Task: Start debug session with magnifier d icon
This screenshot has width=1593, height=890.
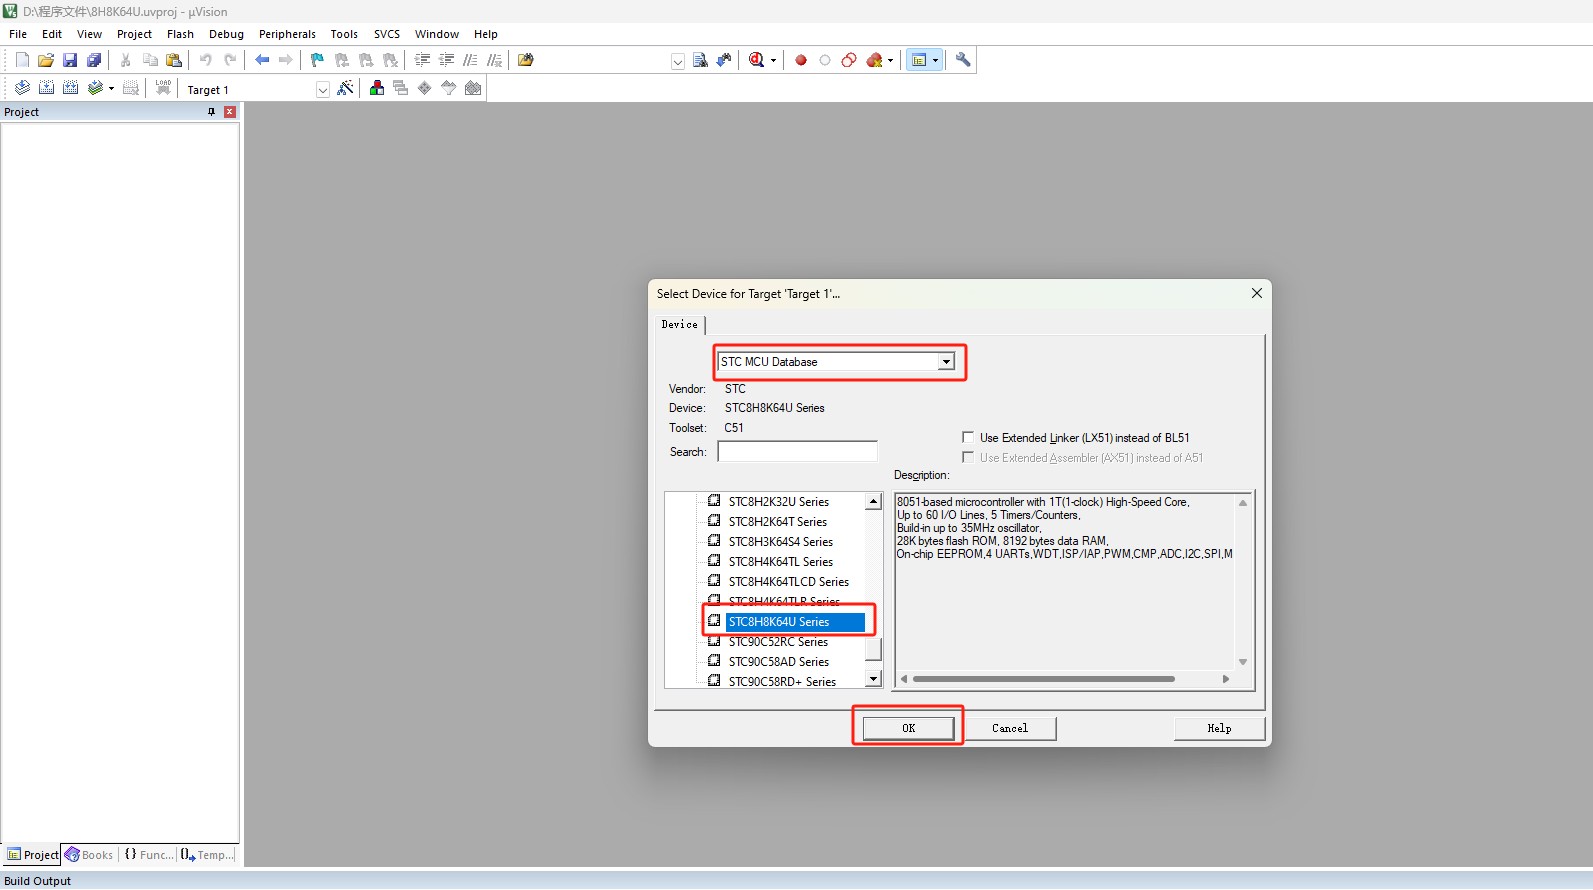Action: [x=757, y=60]
